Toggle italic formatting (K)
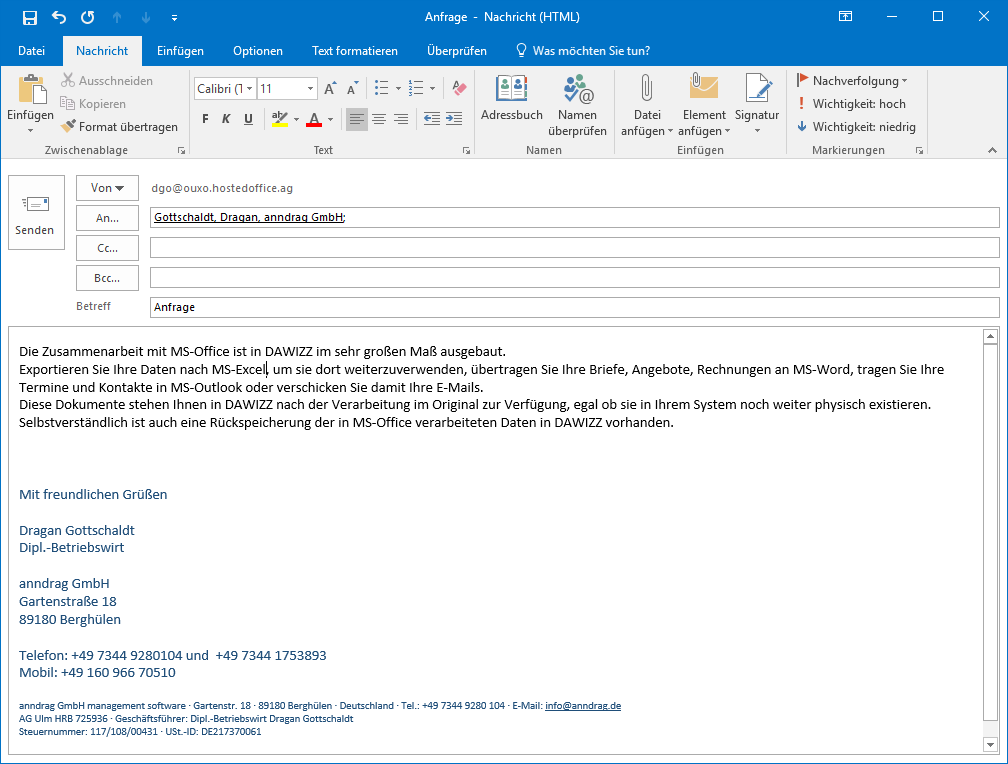The height and width of the screenshot is (764, 1008). (x=226, y=119)
